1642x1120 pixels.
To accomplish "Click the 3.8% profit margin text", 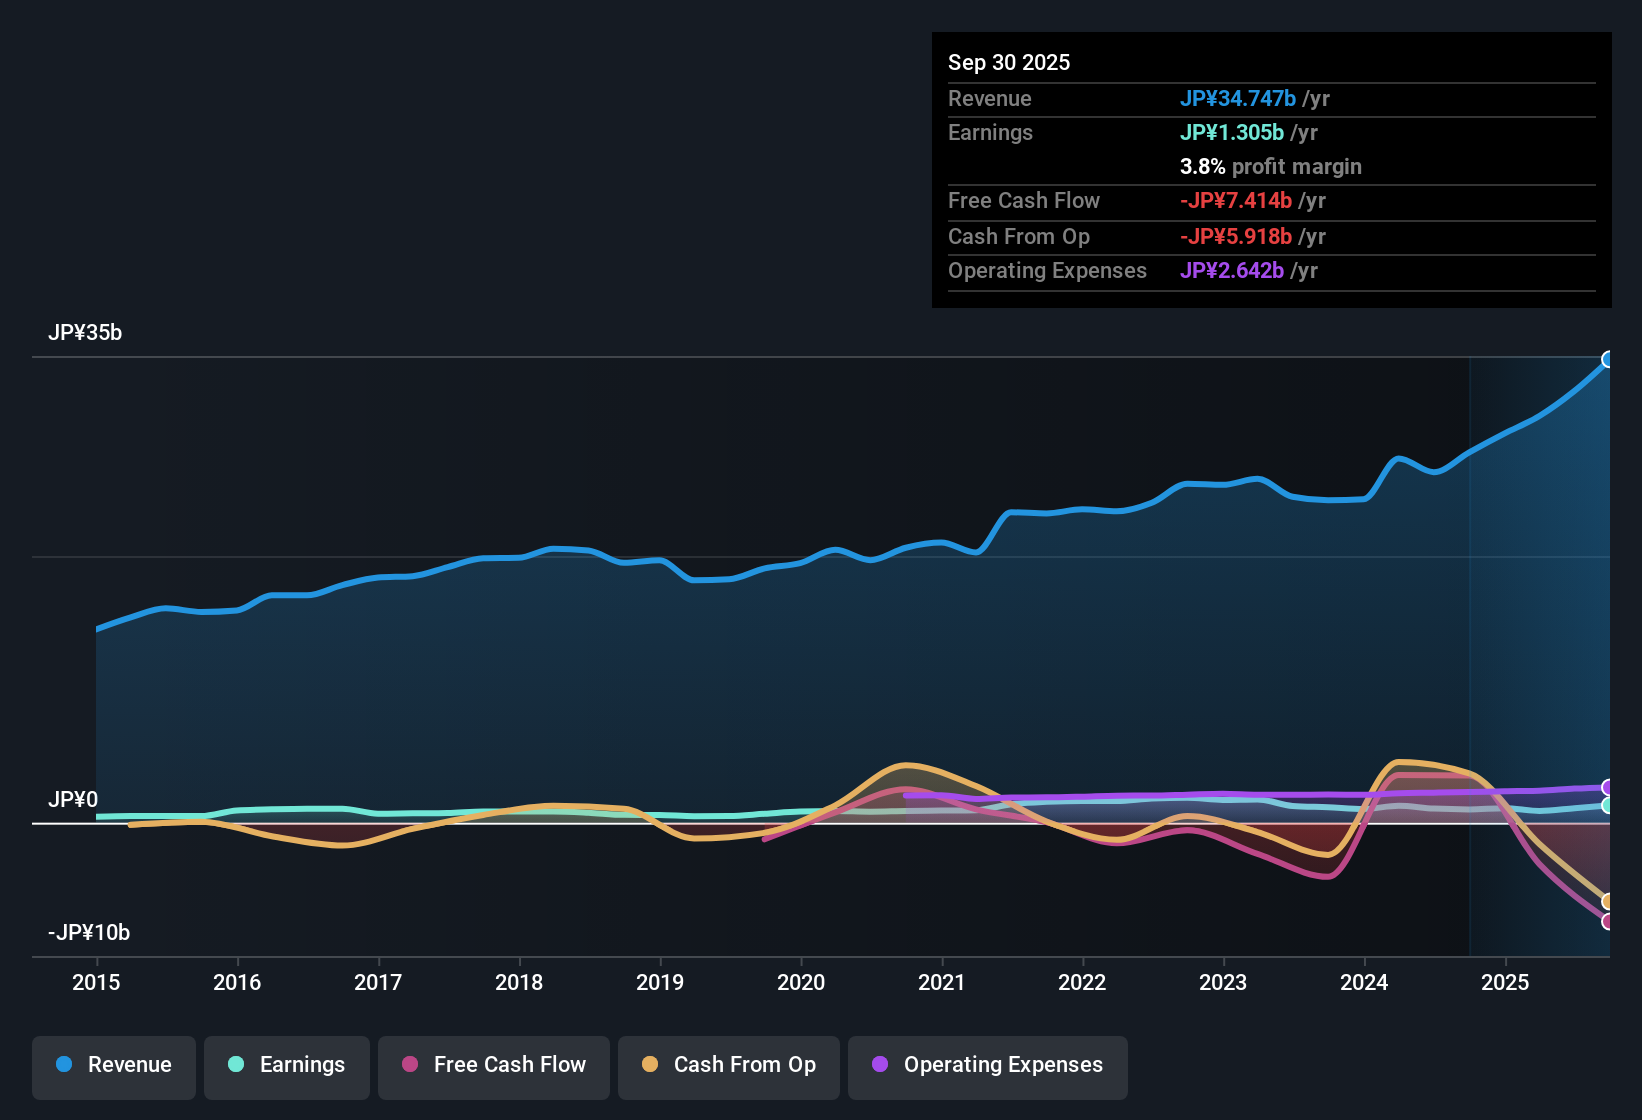I will [1270, 166].
